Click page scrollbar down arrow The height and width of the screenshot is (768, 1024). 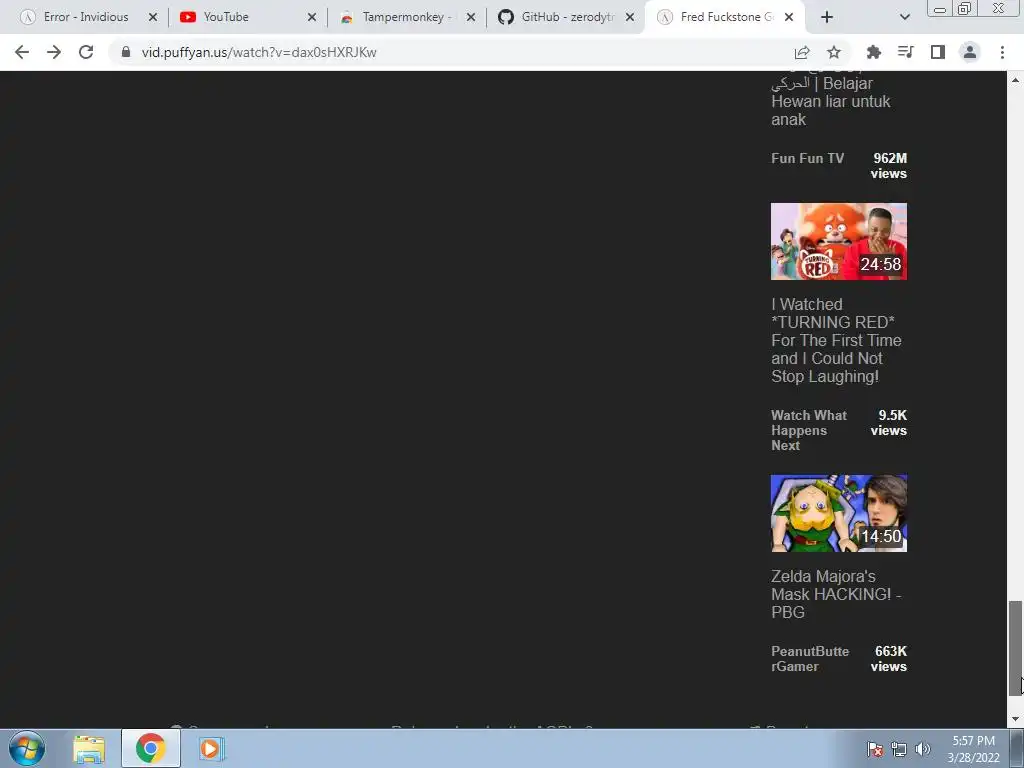(1015, 720)
